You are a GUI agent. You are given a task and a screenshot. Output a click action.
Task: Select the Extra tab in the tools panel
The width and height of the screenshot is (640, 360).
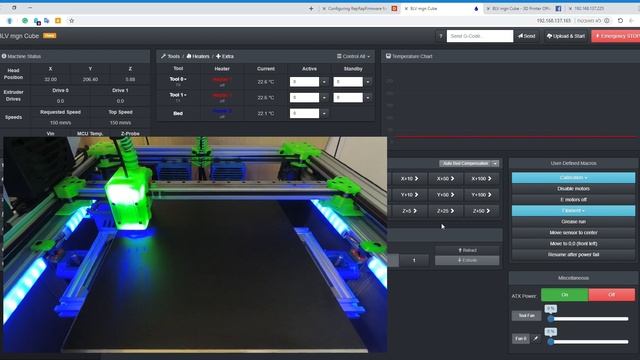click(x=224, y=56)
